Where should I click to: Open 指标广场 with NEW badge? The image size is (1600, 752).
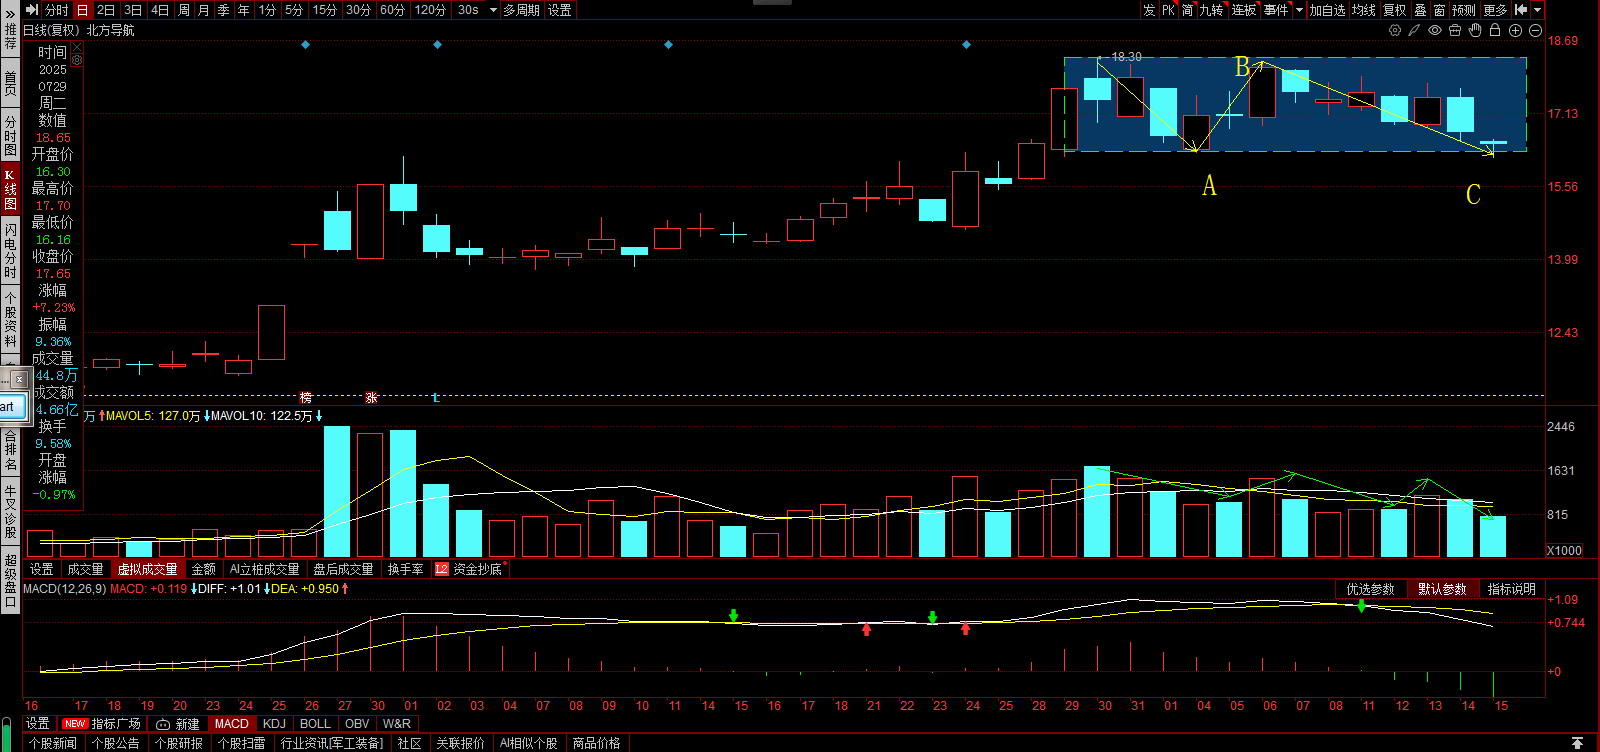(x=101, y=724)
